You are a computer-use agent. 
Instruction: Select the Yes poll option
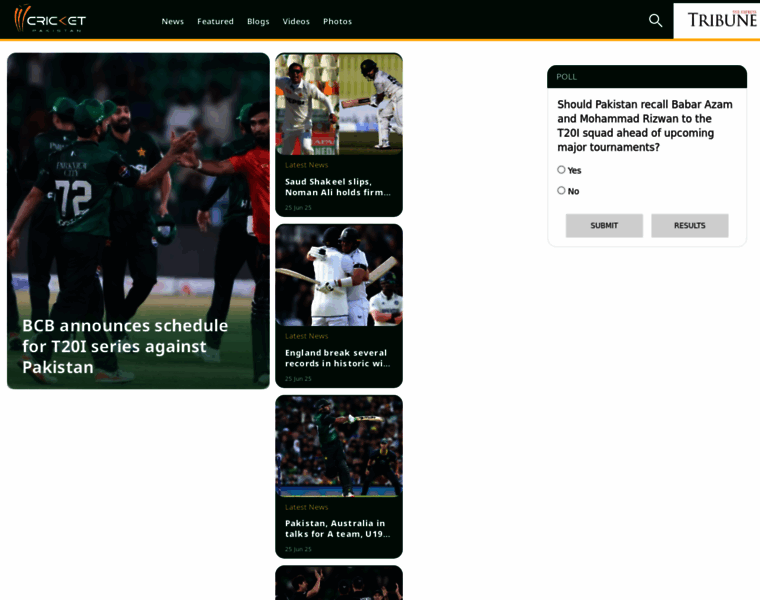[561, 170]
